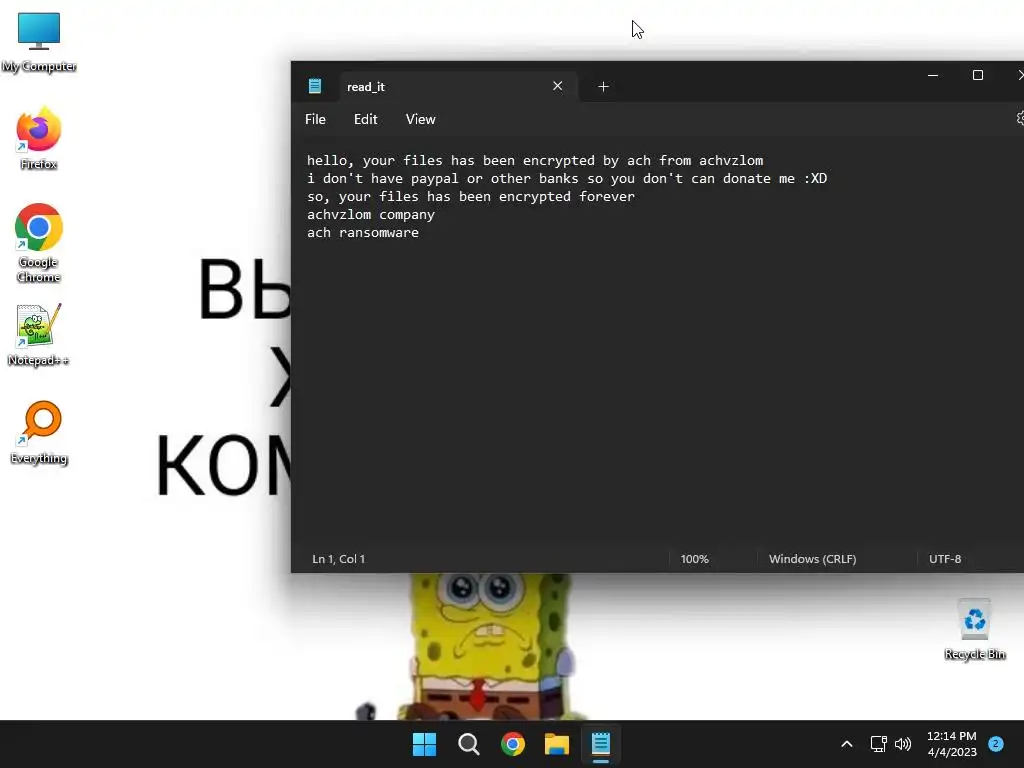
Task: Open Chrome from the taskbar
Action: [x=513, y=744]
